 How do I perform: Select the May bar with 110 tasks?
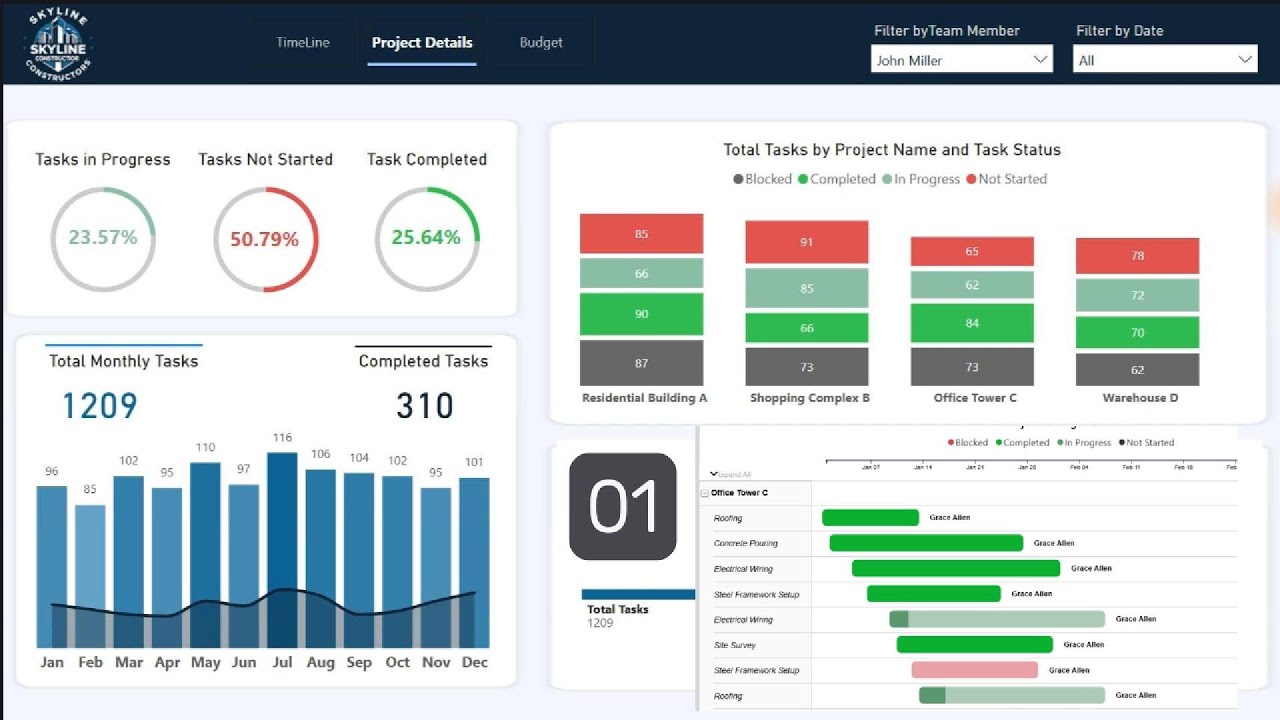click(x=205, y=555)
